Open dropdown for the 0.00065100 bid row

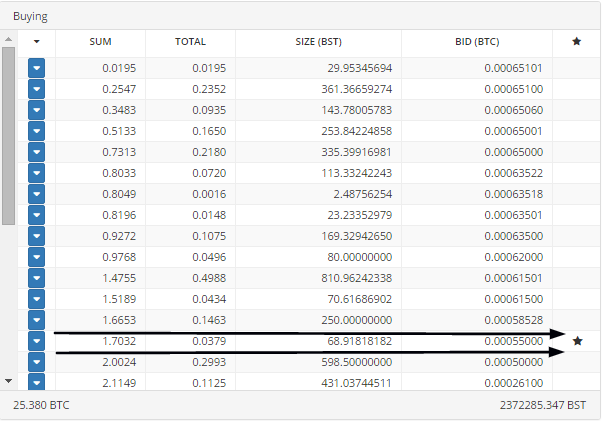click(37, 89)
